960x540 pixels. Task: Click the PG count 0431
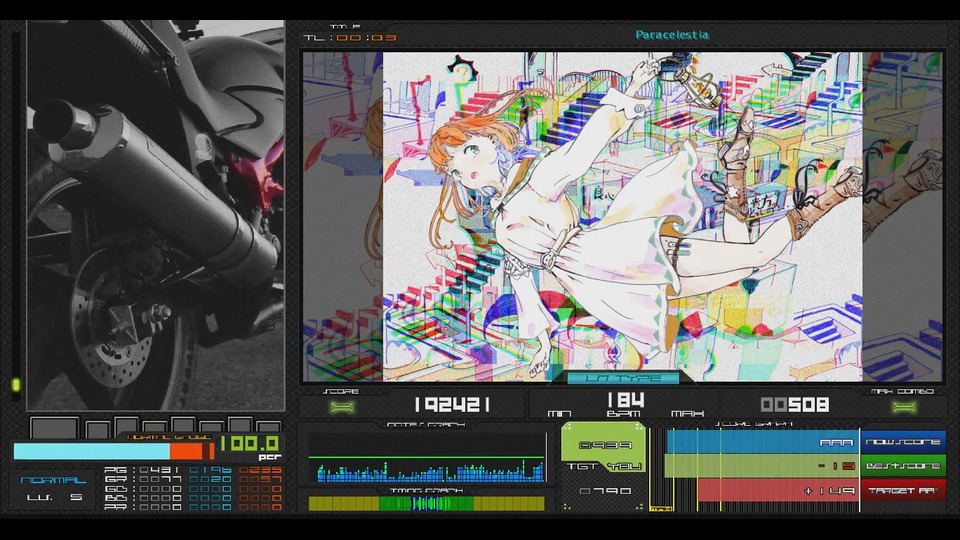click(160, 470)
